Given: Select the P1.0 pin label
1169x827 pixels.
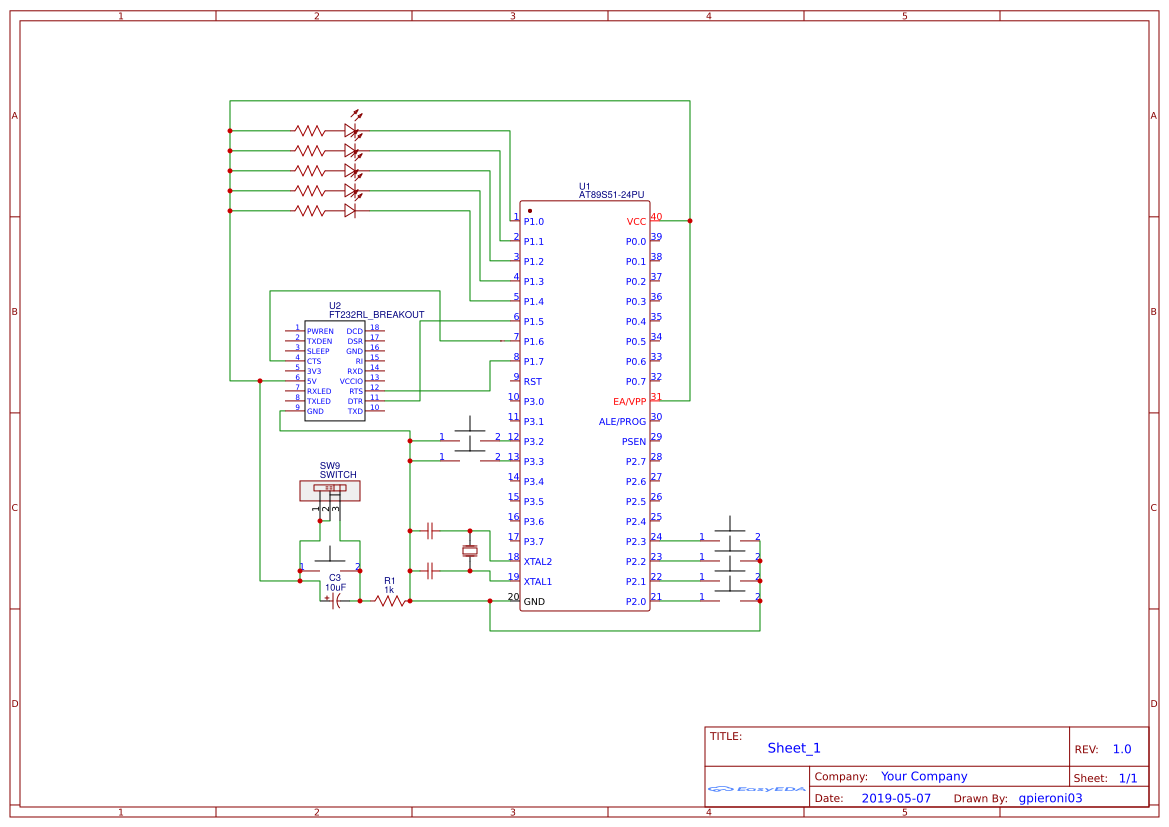Looking at the screenshot, I should pyautogui.click(x=533, y=221).
